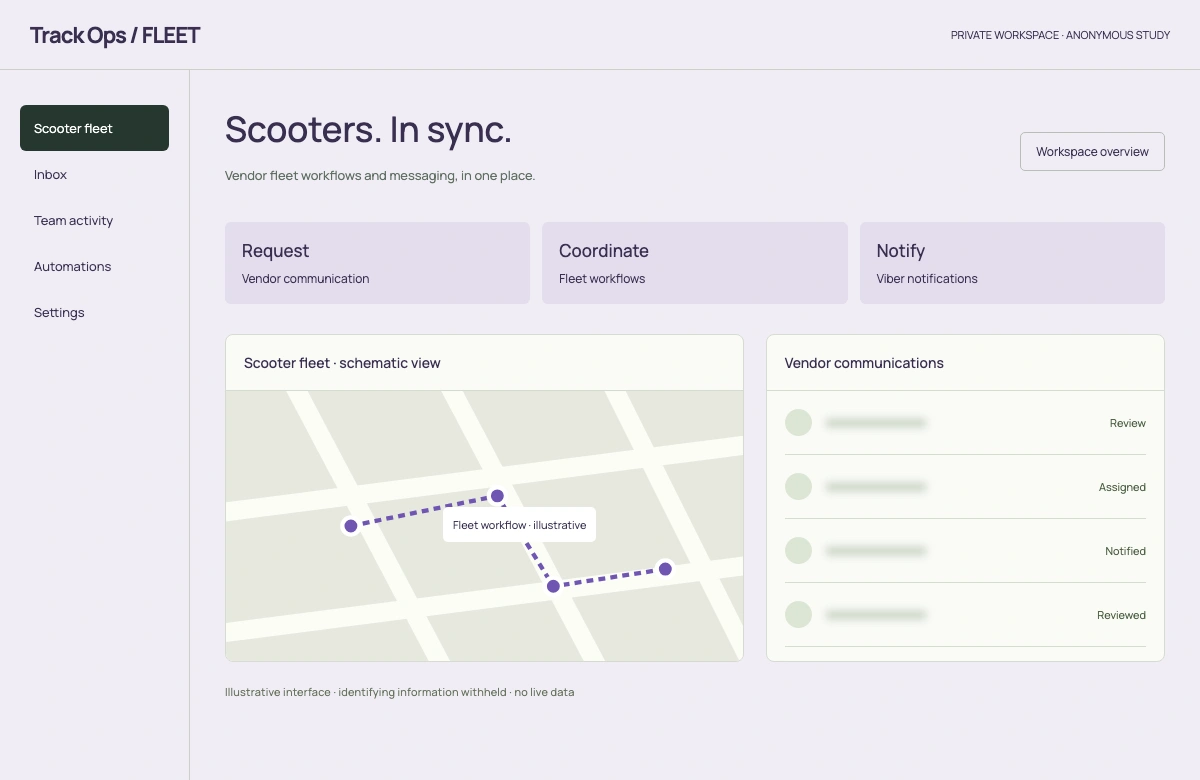Click the Review status label
The image size is (1200, 780).
click(x=1127, y=423)
